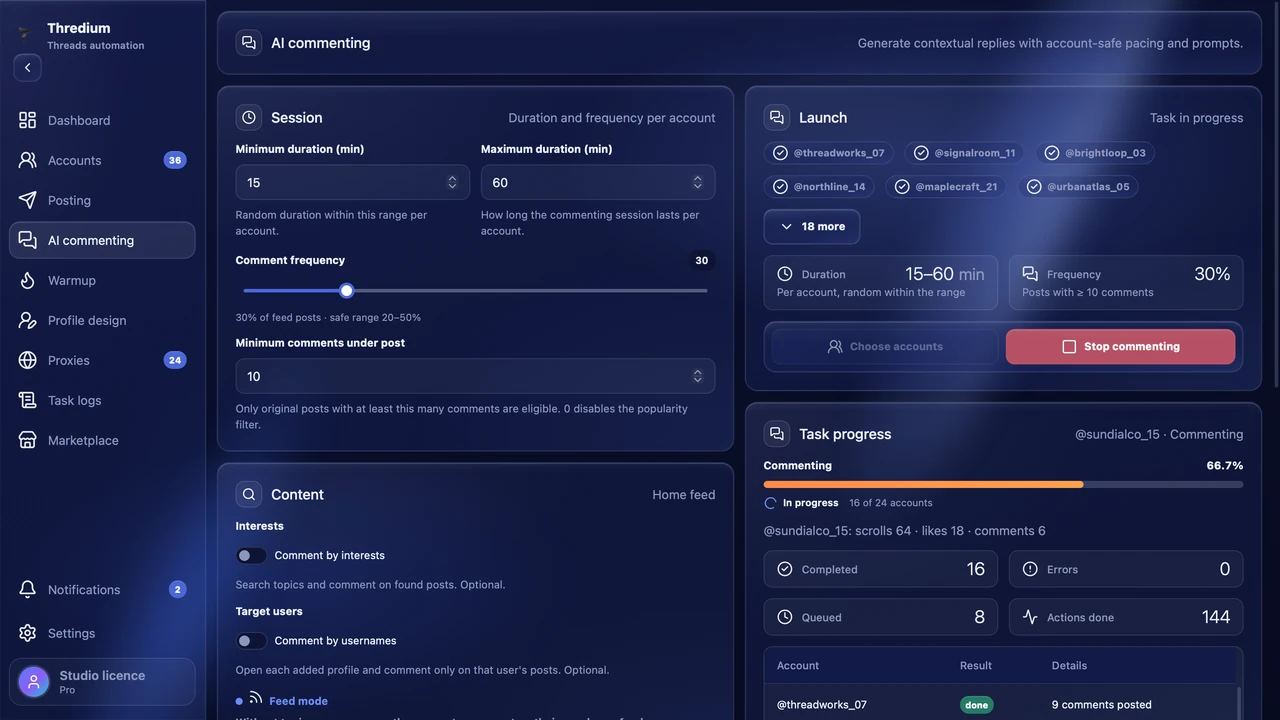Click Maximum duration stepper arrows
Image resolution: width=1280 pixels, height=720 pixels.
point(697,182)
